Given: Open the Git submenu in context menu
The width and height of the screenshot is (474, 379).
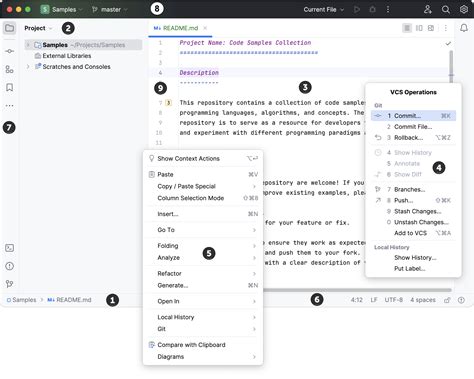Looking at the screenshot, I should 203,329.
